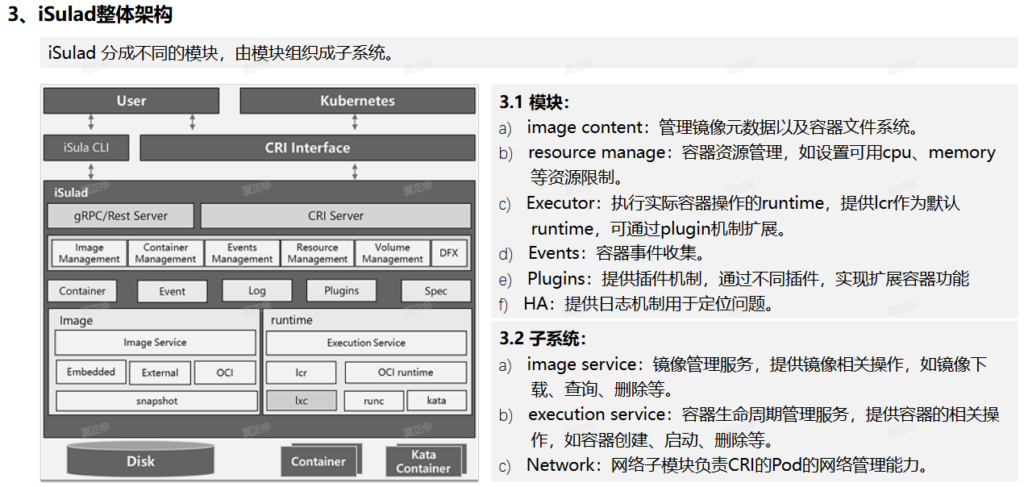Select the Volume Management module box

point(392,253)
